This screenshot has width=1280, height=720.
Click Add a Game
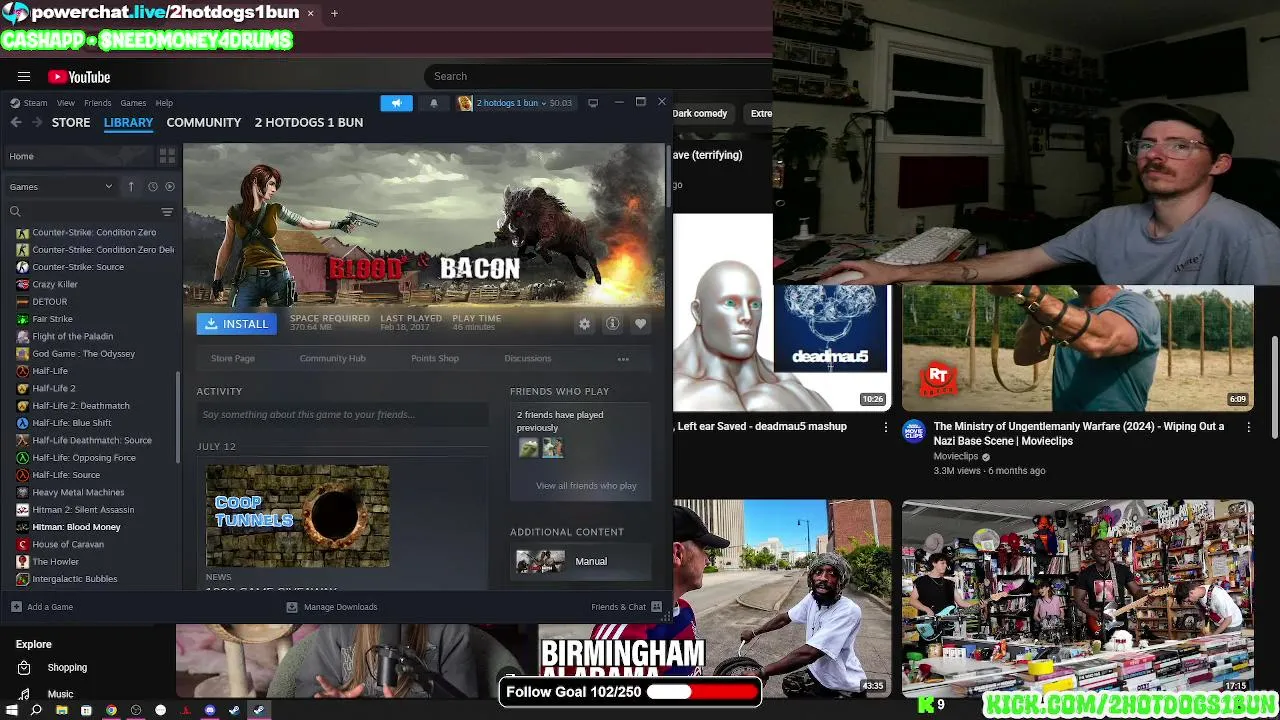click(42, 607)
